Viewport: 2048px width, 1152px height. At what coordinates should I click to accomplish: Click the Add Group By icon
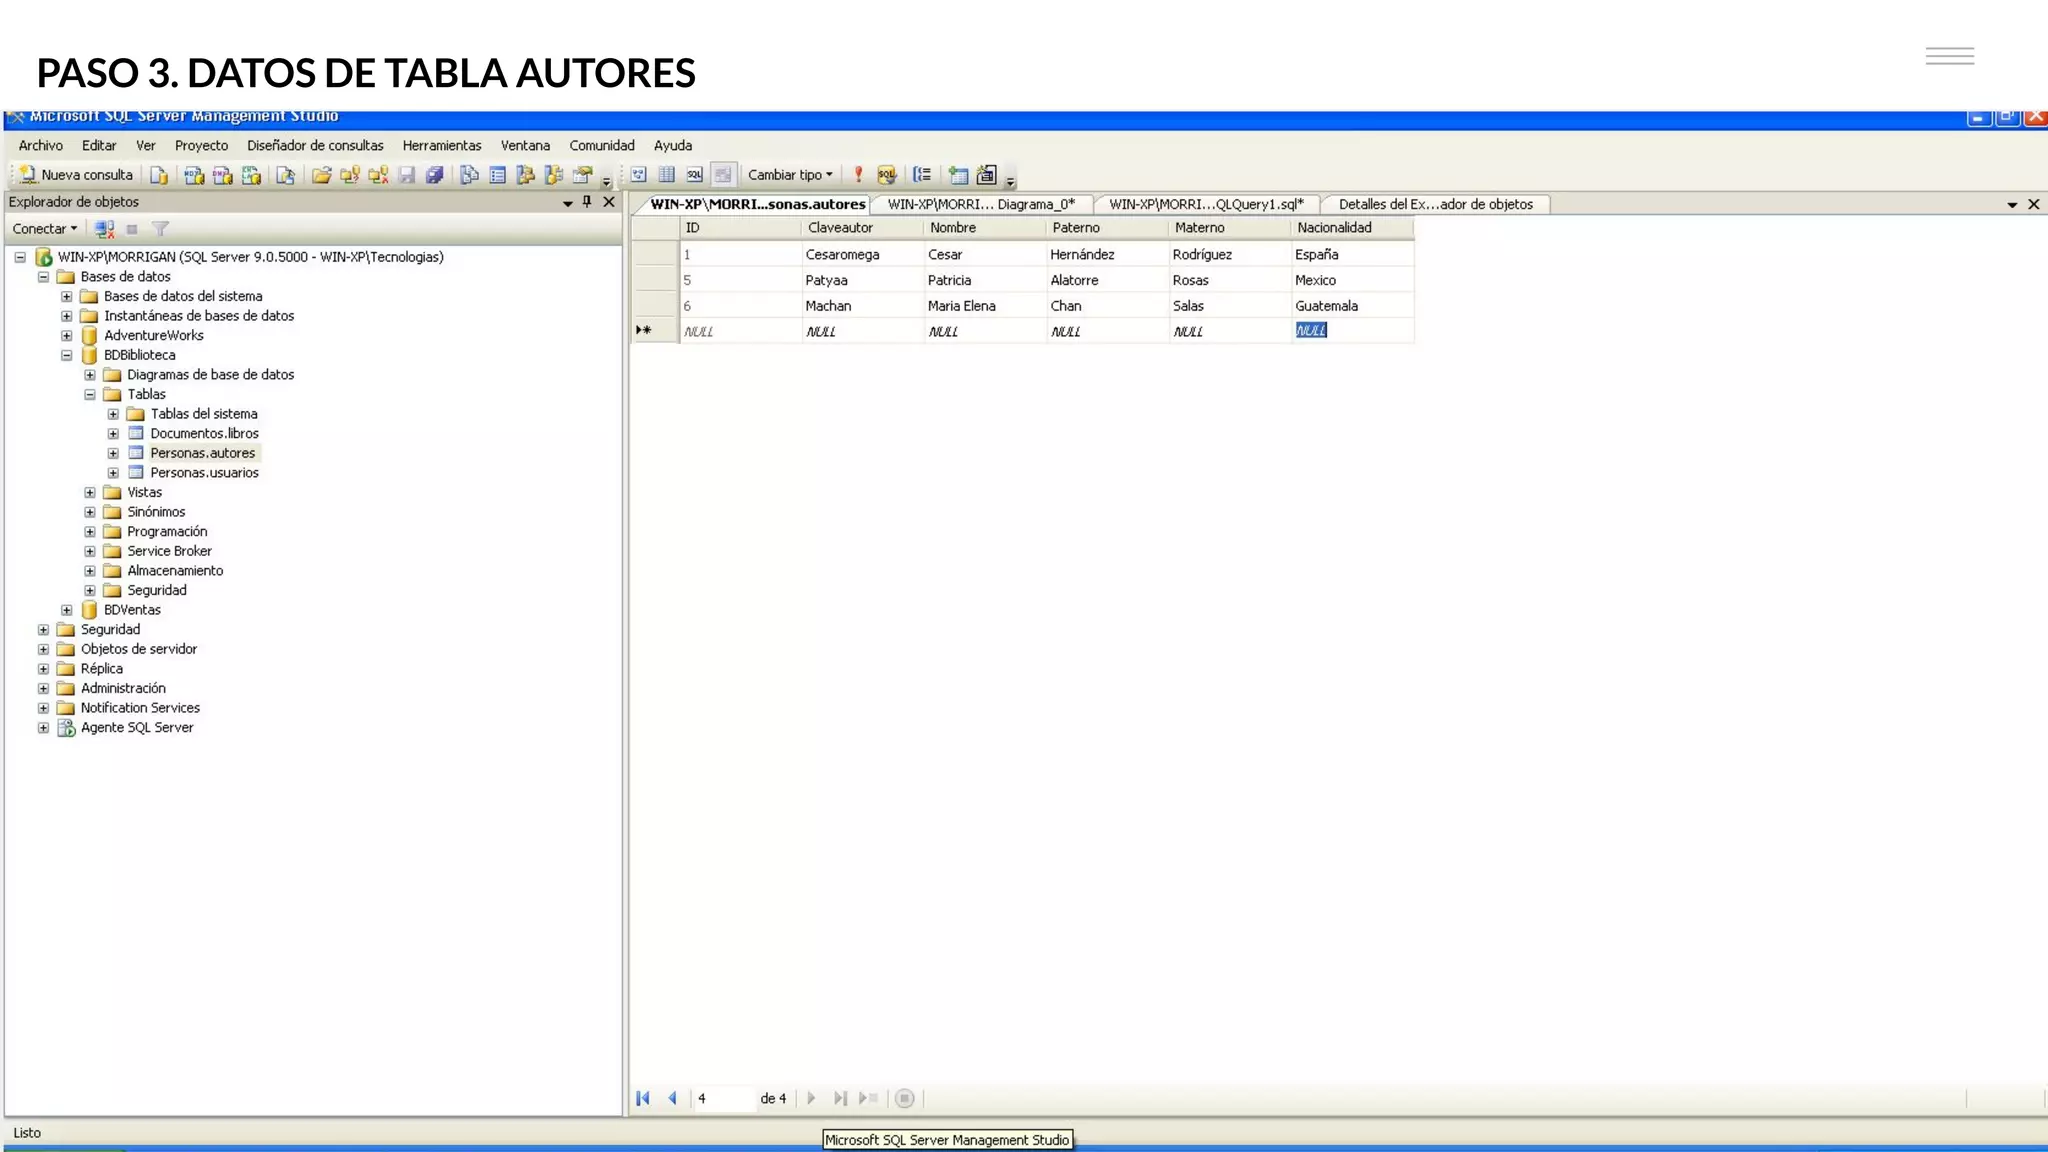pos(922,175)
